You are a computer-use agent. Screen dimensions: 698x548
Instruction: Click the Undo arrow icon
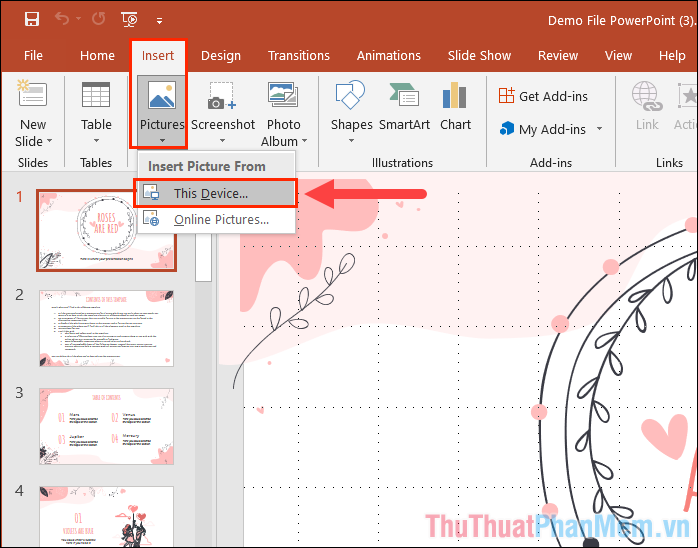pos(62,19)
